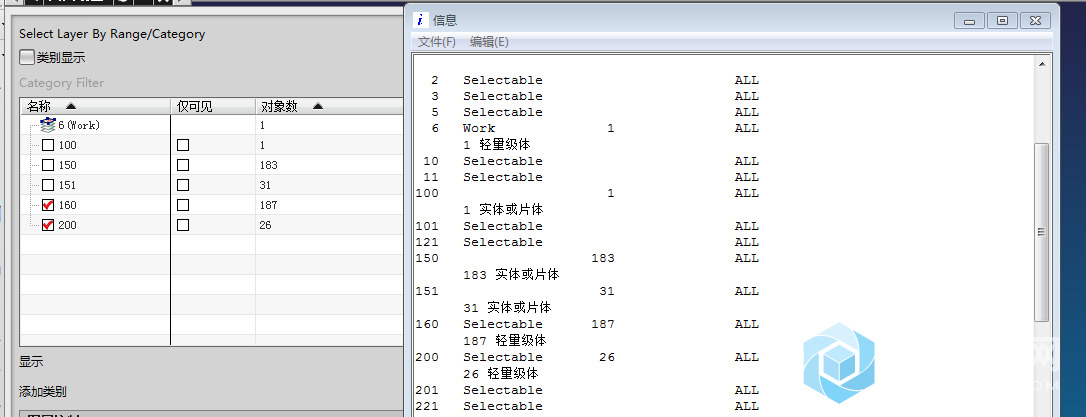The width and height of the screenshot is (1086, 417).
Task: Toggle 仅可见 checkbox for layer 200
Action: pyautogui.click(x=183, y=225)
